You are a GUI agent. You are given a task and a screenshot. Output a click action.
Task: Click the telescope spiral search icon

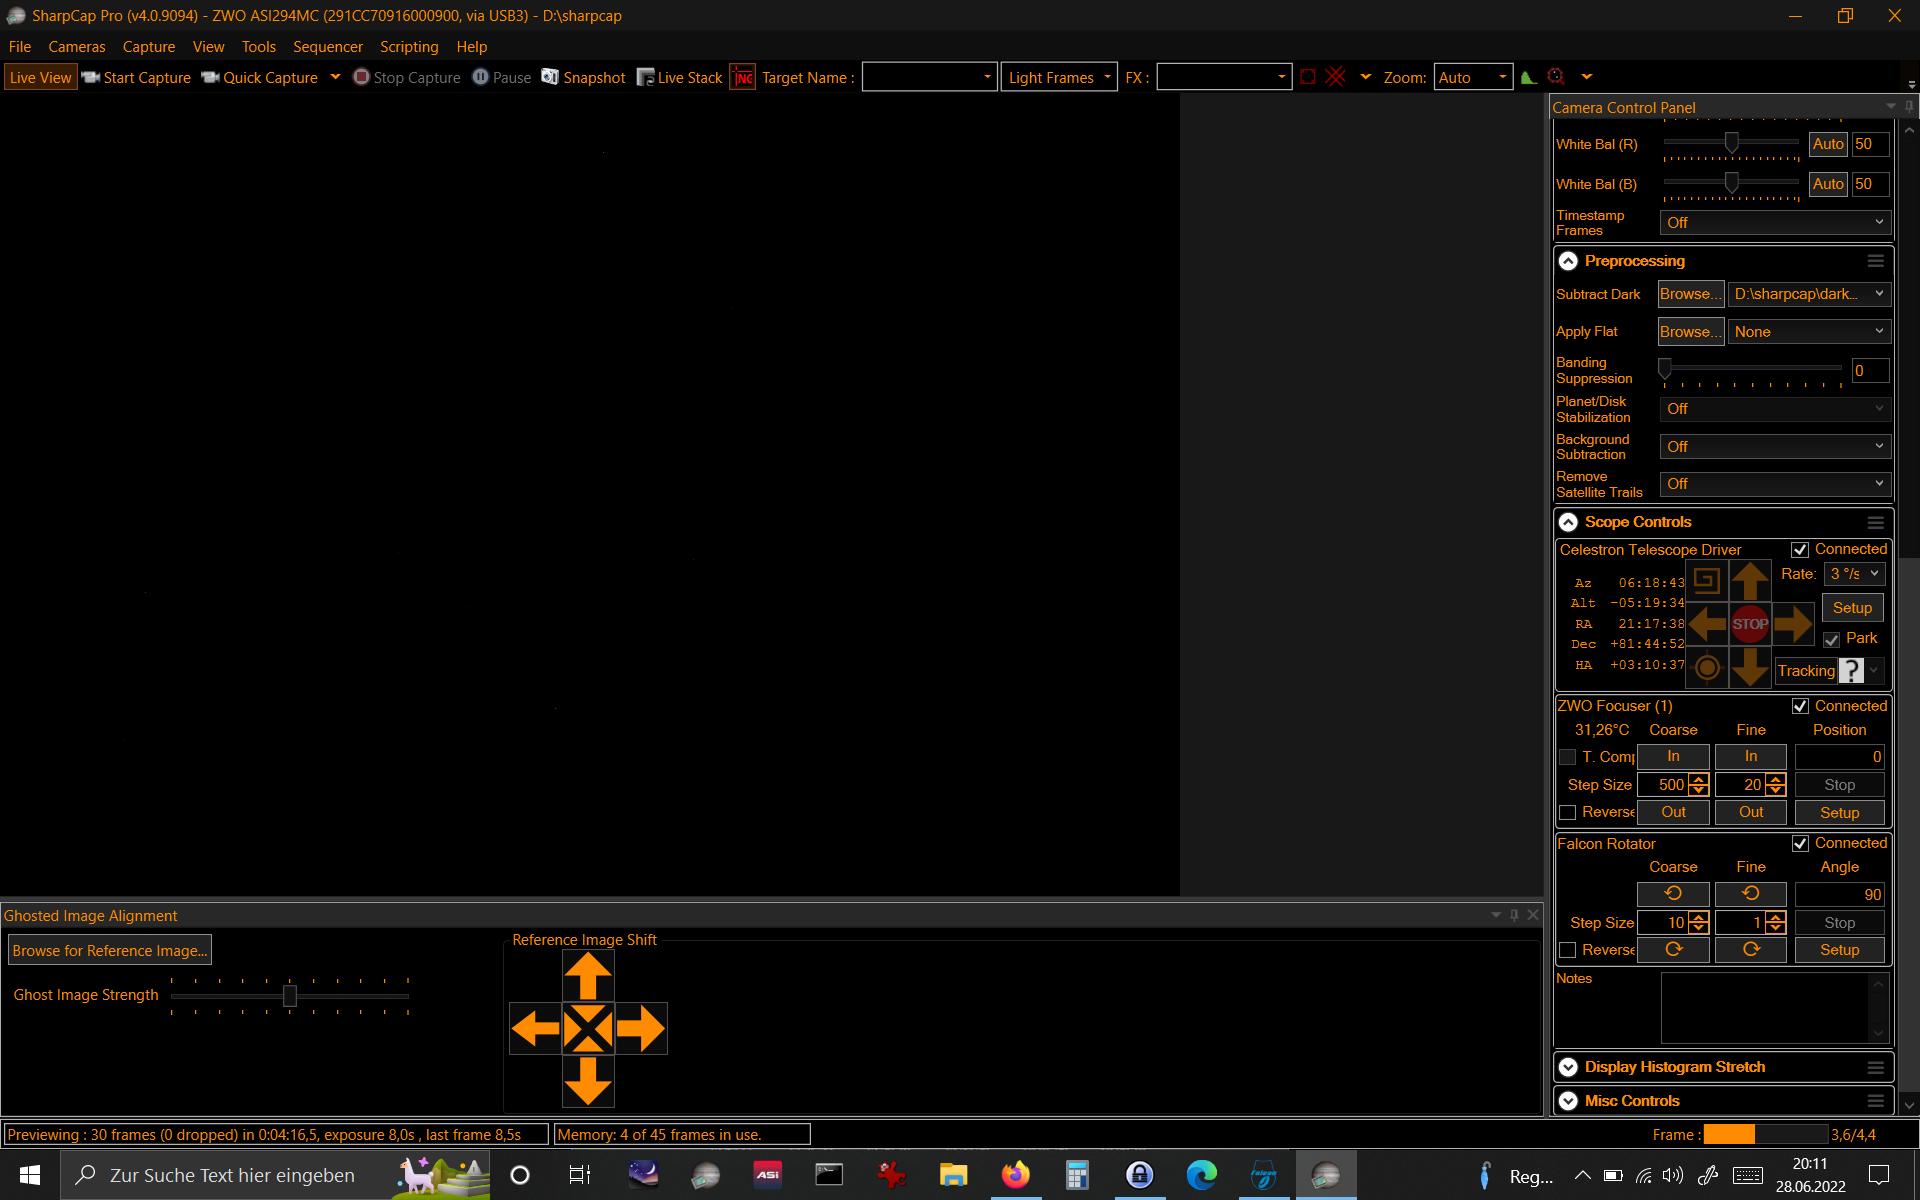[x=1707, y=580]
